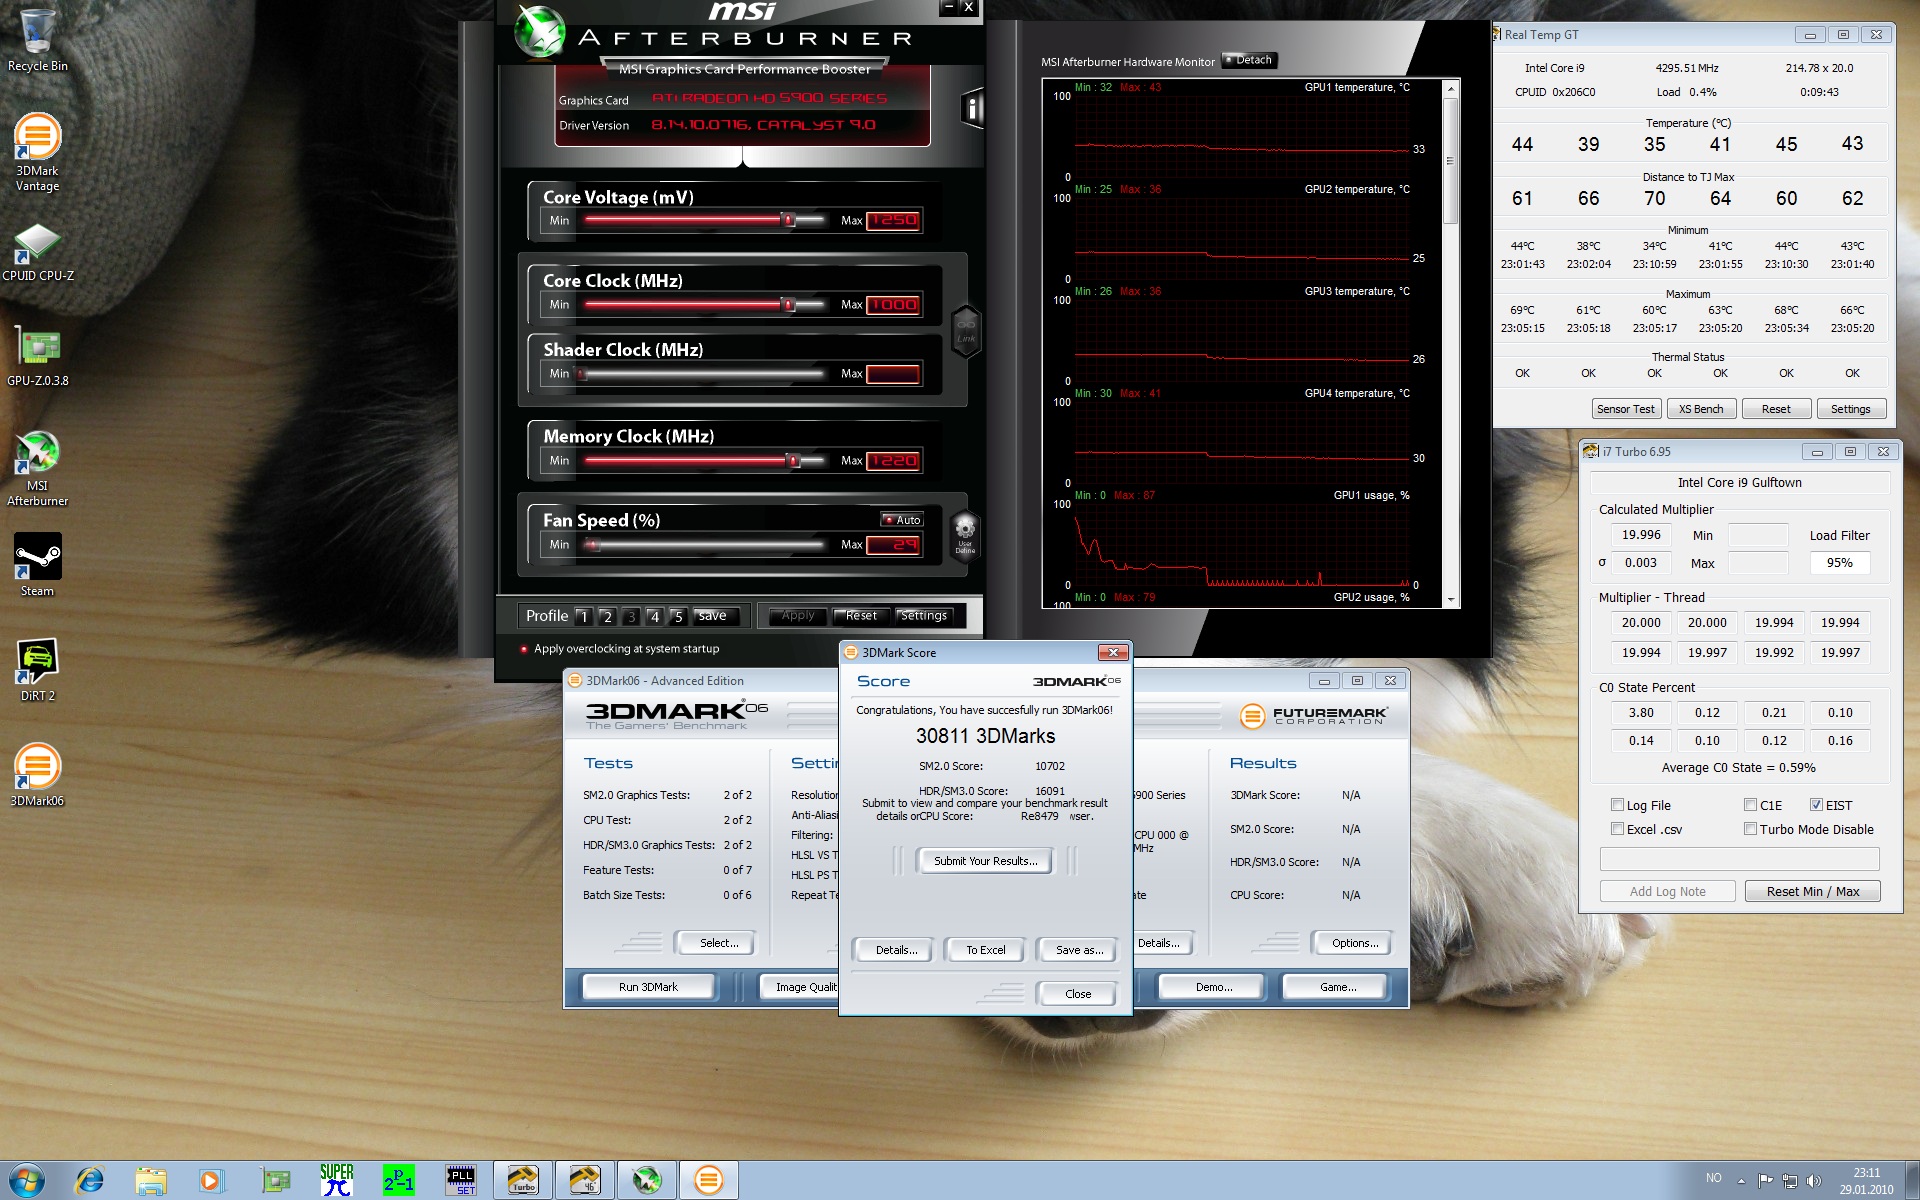This screenshot has height=1200, width=1920.
Task: Show hidden system tray icons
Action: [1741, 1181]
